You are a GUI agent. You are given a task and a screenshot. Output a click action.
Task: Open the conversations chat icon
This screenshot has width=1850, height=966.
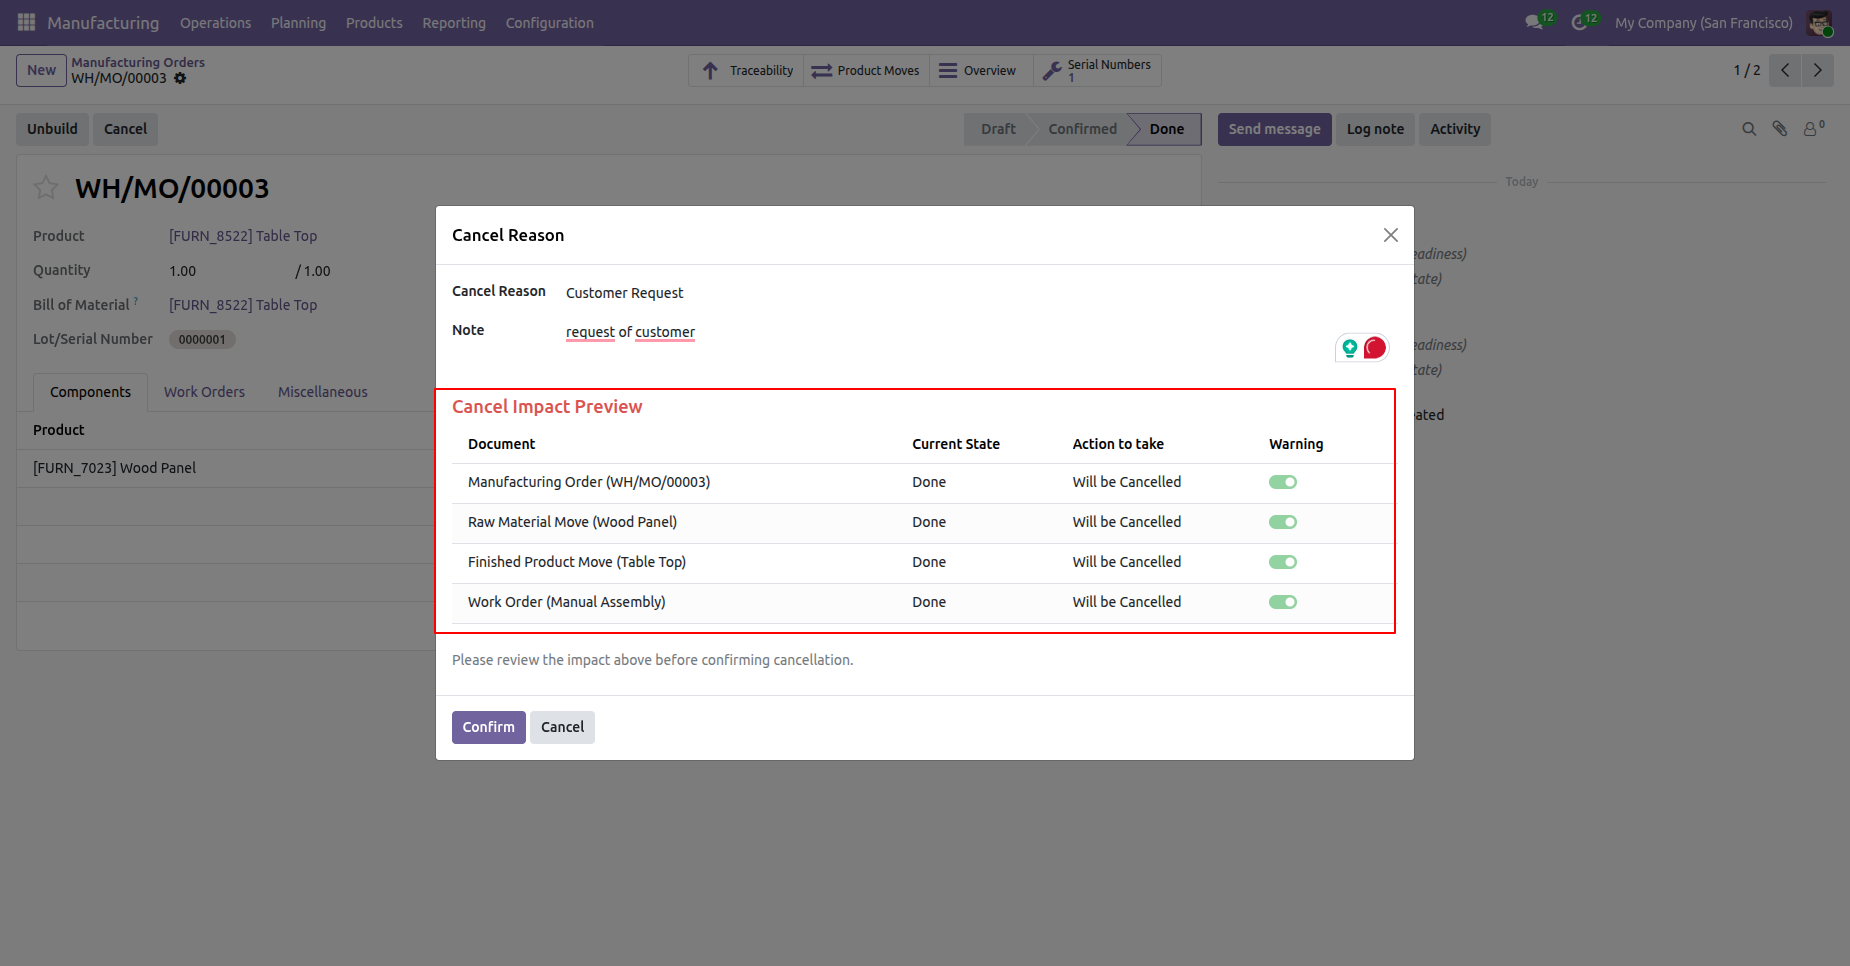click(1534, 22)
